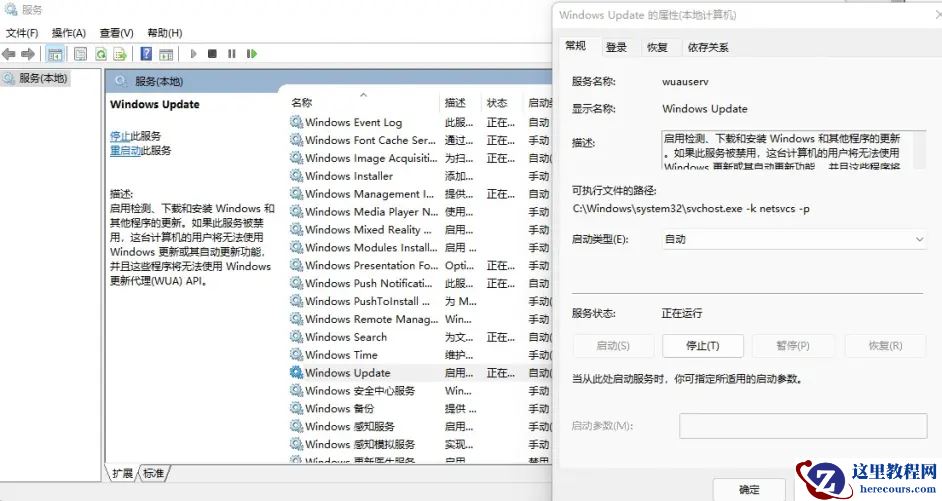
Task: Switch to the 标准 view tab
Action: tap(154, 473)
